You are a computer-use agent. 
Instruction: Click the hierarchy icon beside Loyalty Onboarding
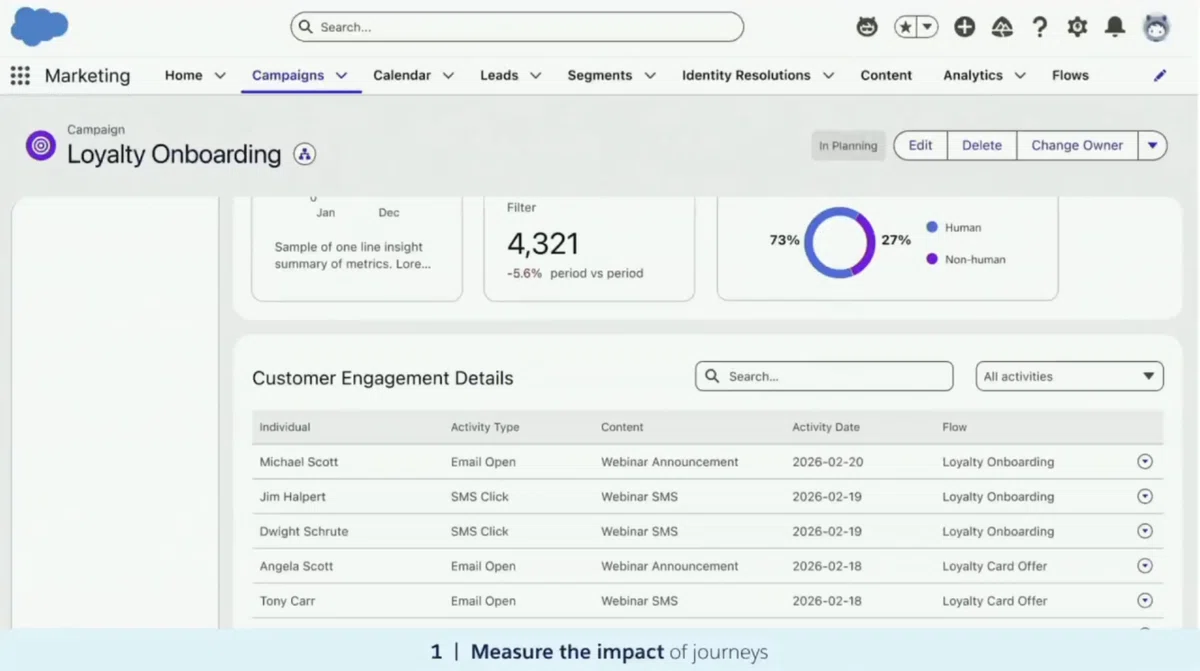click(x=305, y=154)
